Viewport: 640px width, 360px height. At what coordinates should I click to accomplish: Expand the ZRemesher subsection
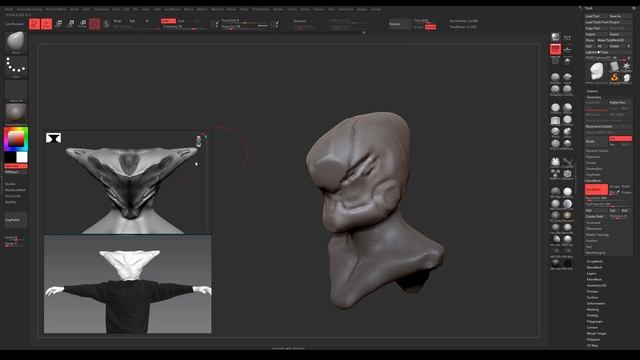[x=593, y=229]
